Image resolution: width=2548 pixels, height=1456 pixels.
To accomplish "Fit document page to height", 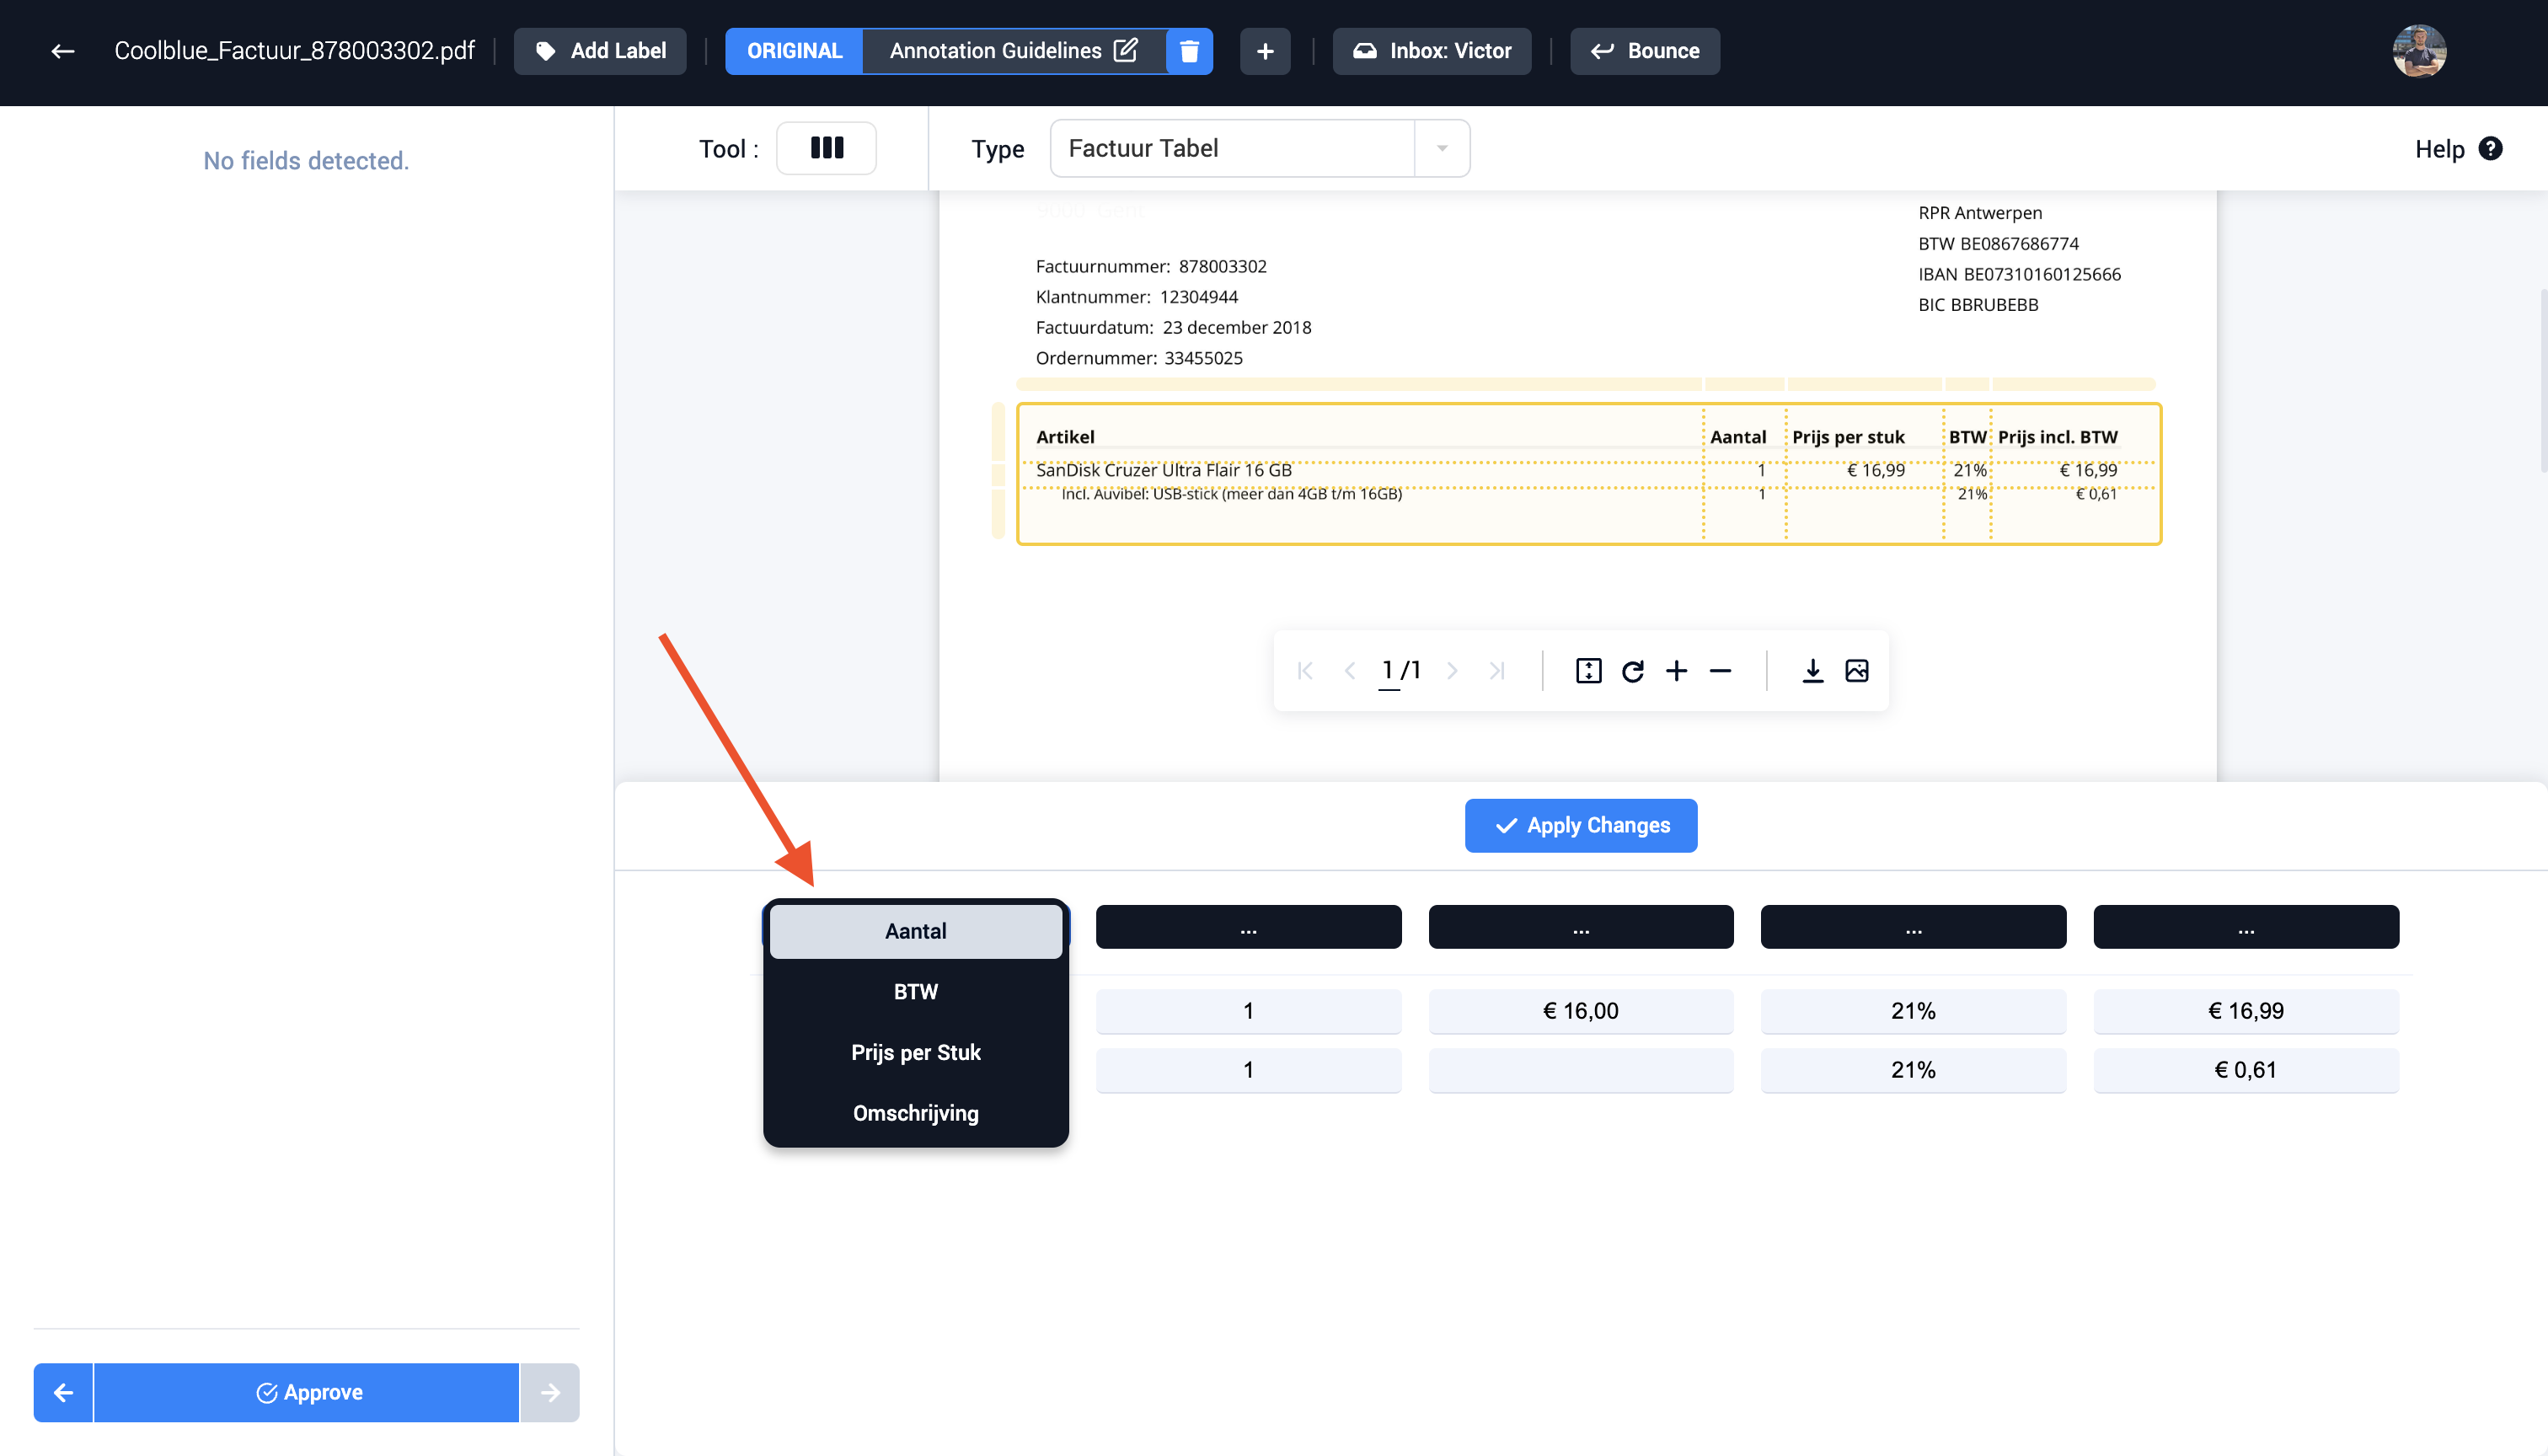I will [1588, 671].
